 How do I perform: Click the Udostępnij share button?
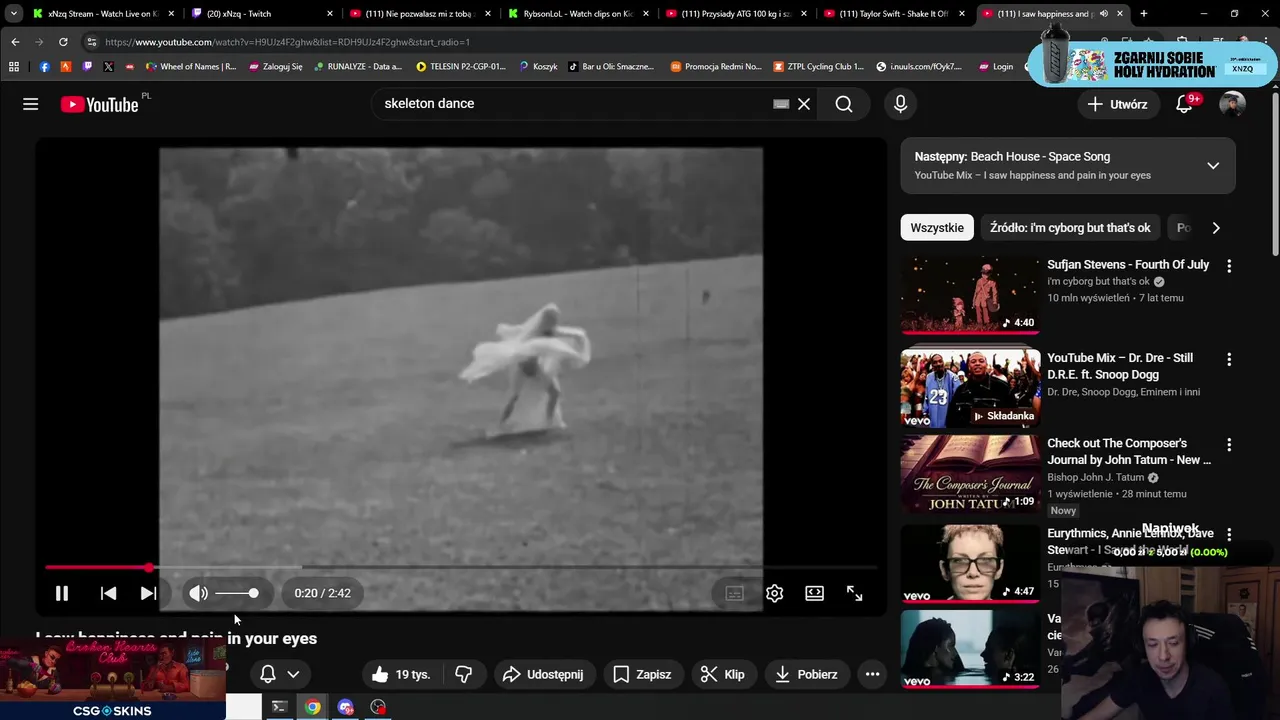543,674
